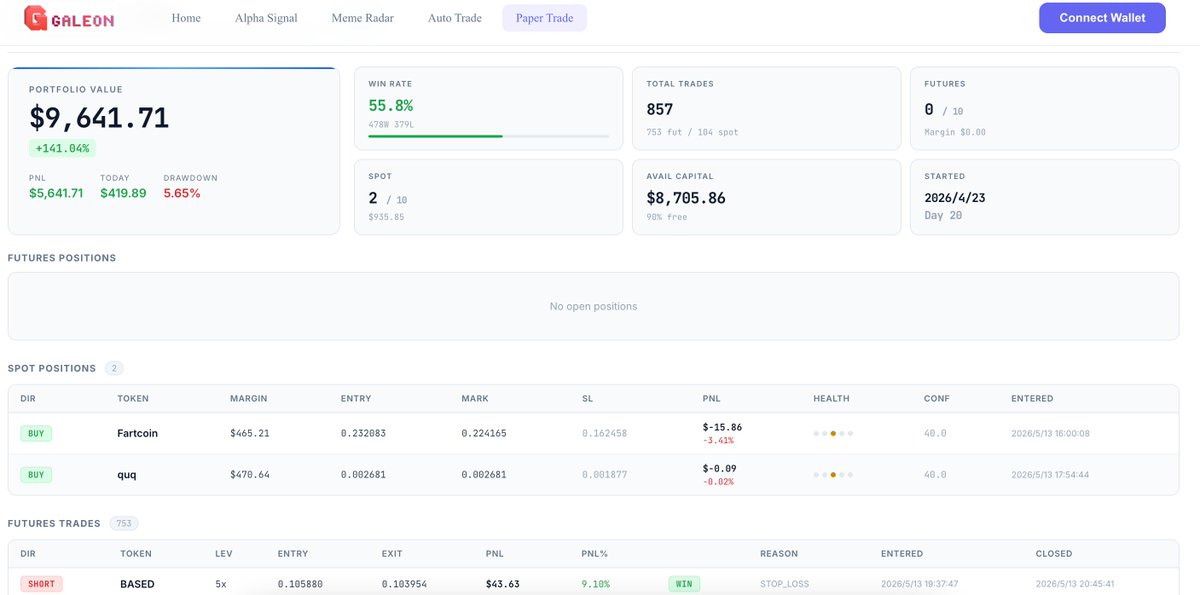Click the HEALTH column header
Screen dimensions: 1200x595
click(x=831, y=398)
